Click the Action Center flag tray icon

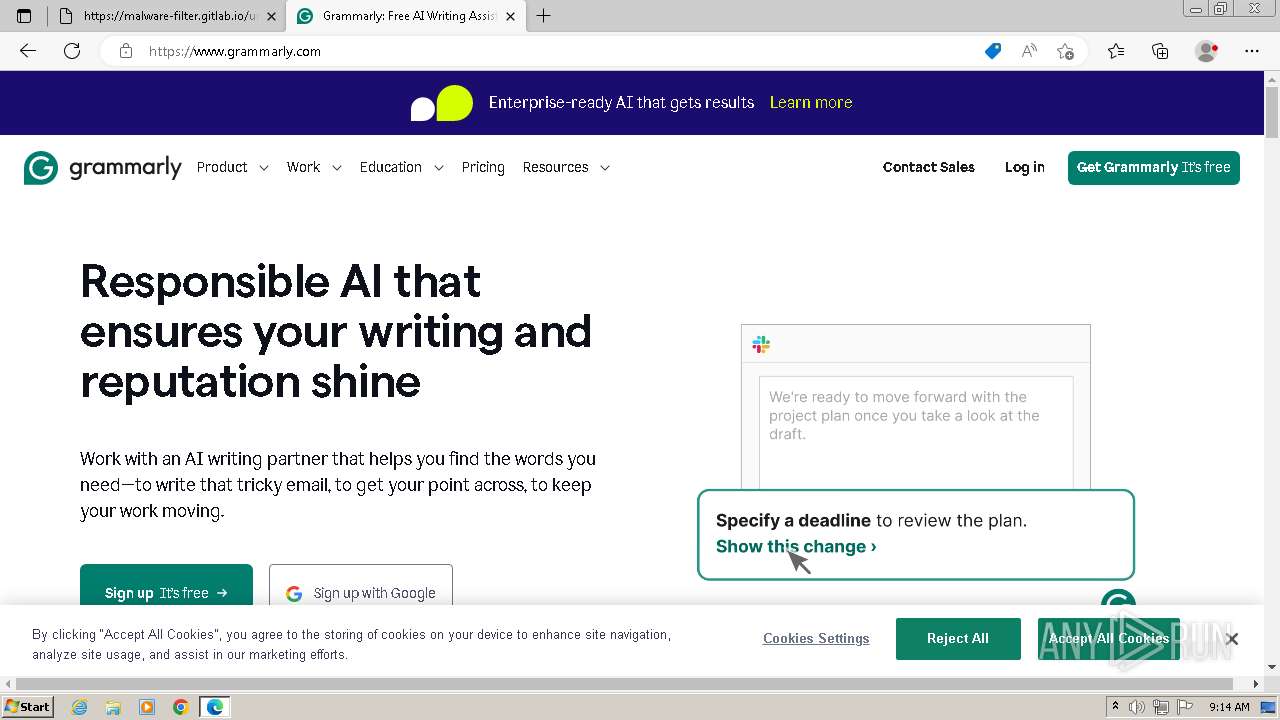pos(1183,707)
